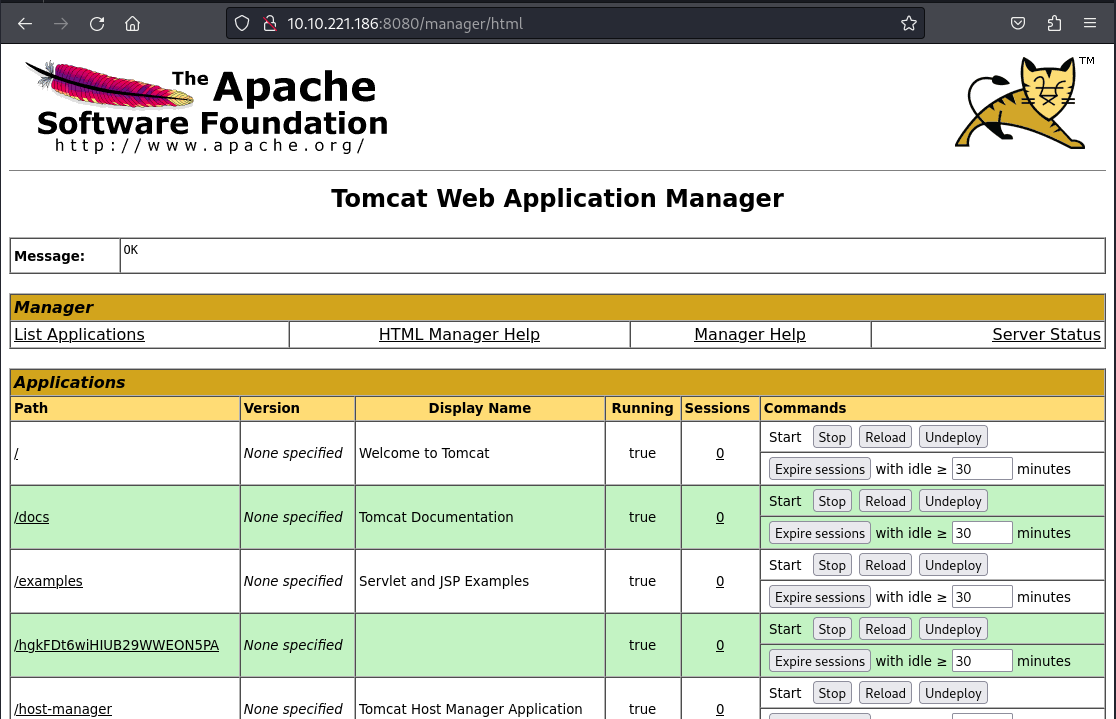Click idle minutes field for /hgkFDt6wiHIUB29WWEON5PA
This screenshot has height=719, width=1116.
coord(981,661)
